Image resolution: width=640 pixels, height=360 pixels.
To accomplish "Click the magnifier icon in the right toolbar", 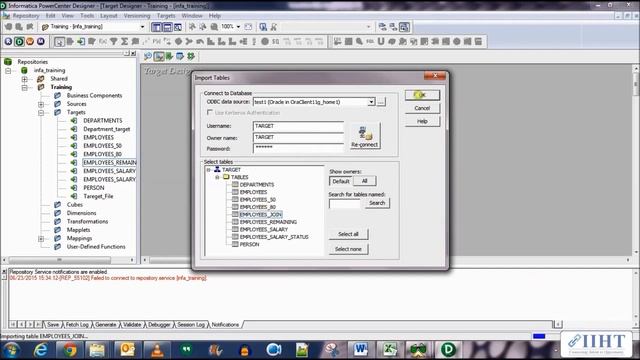I will point(359,41).
